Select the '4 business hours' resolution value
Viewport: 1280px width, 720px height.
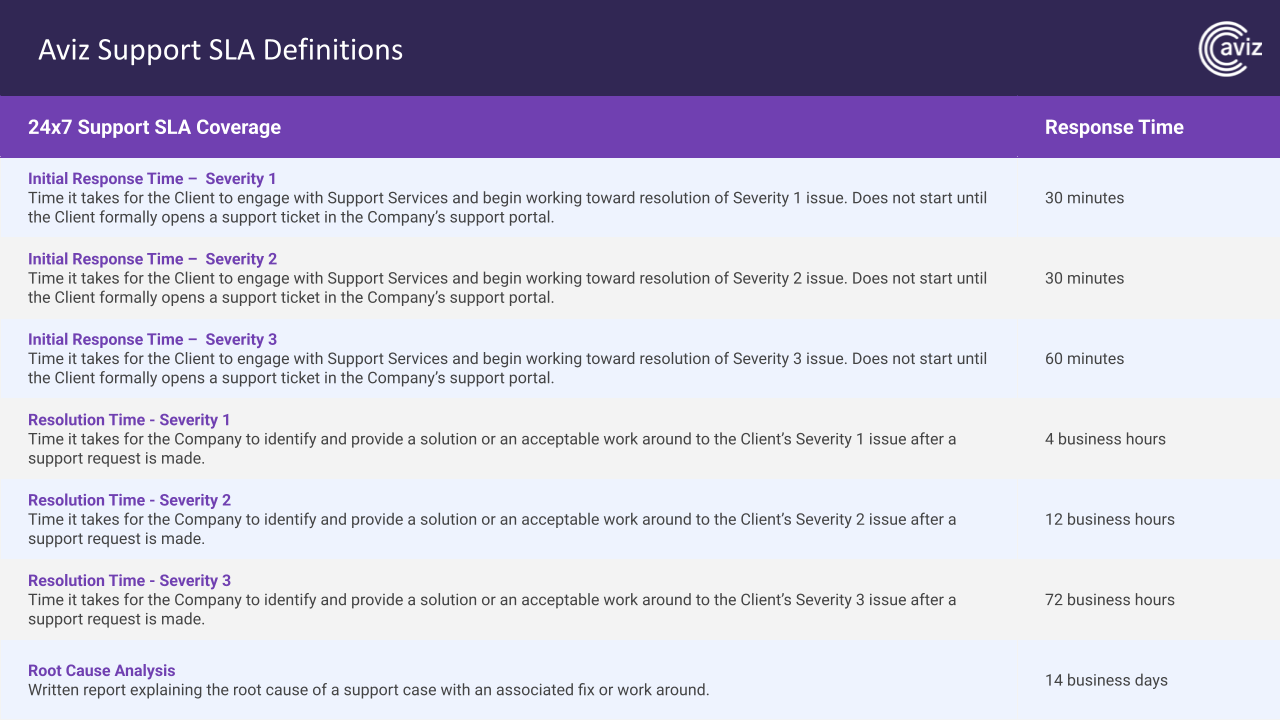pos(1105,439)
